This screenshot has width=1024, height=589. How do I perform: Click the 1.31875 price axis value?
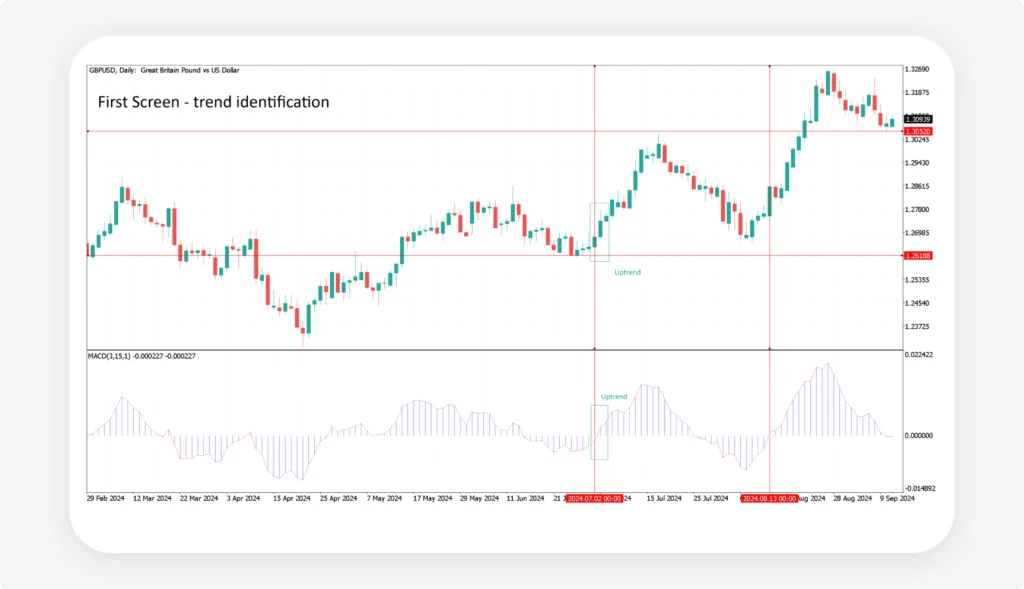tap(917, 93)
